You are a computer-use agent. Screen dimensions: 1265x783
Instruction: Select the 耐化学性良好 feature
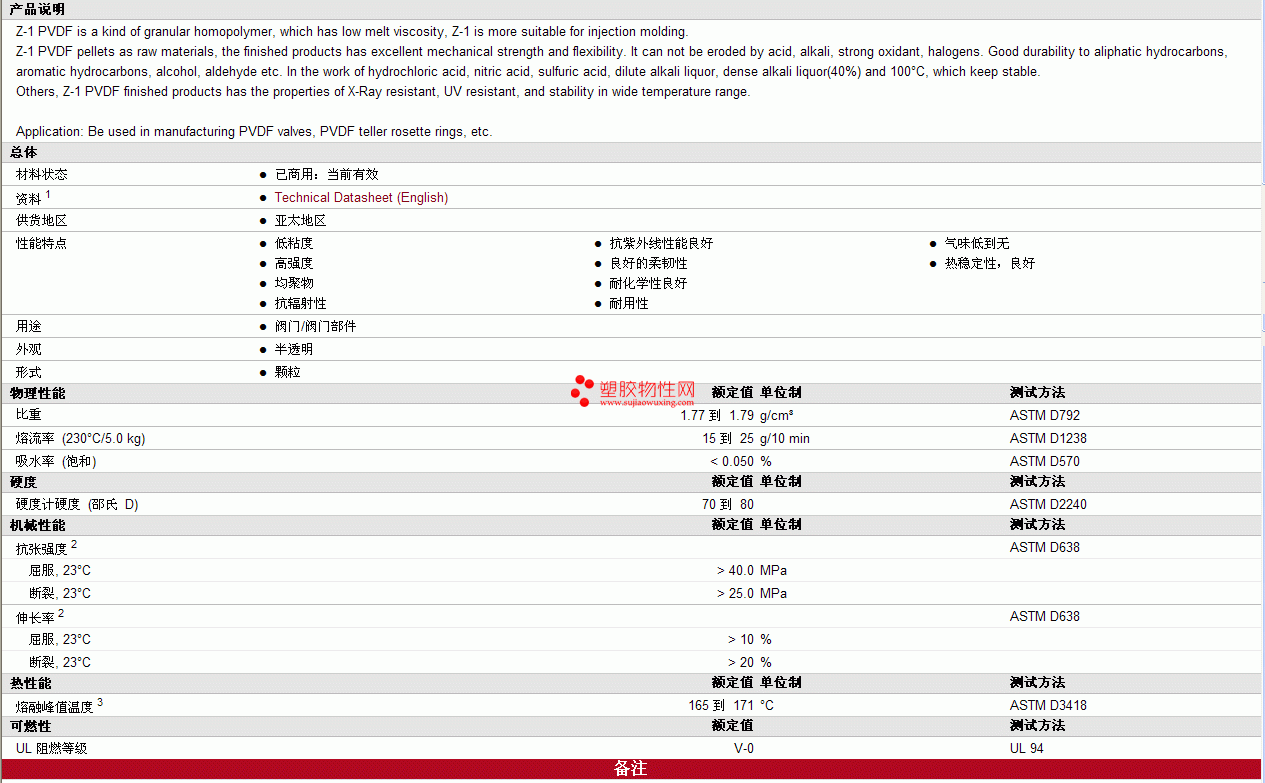649,283
